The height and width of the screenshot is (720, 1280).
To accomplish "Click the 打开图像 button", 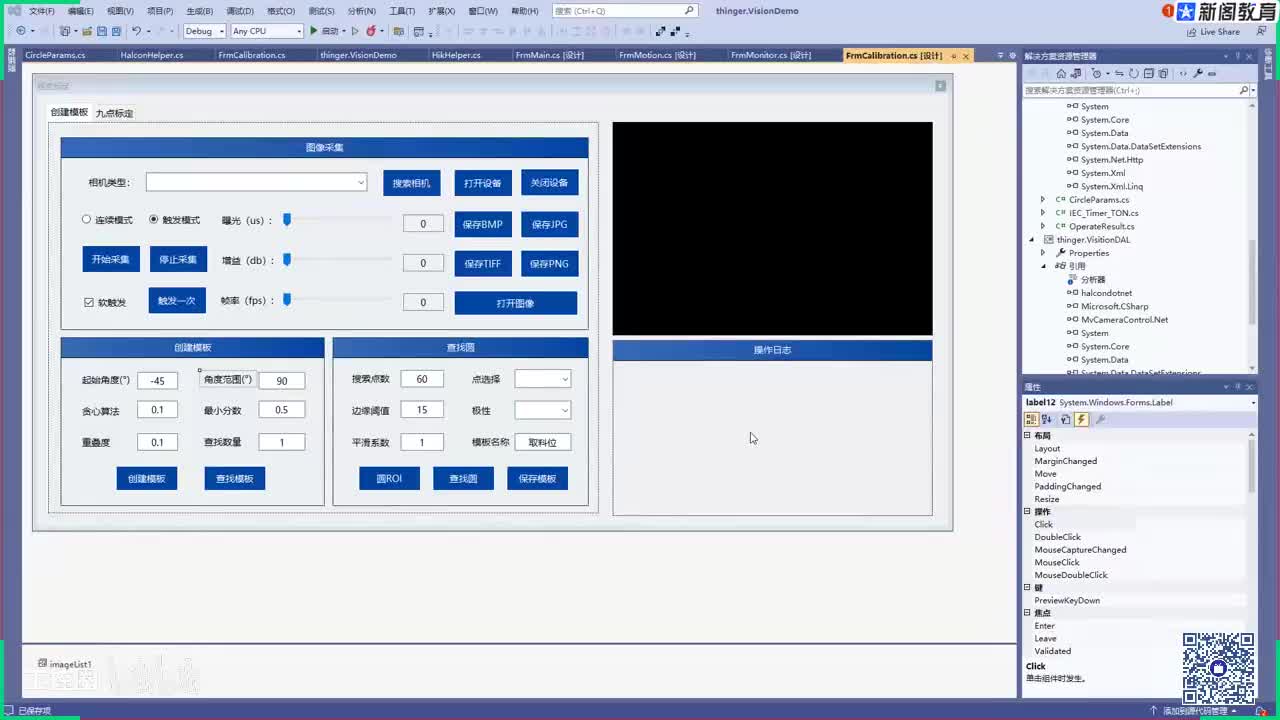I will pos(516,303).
